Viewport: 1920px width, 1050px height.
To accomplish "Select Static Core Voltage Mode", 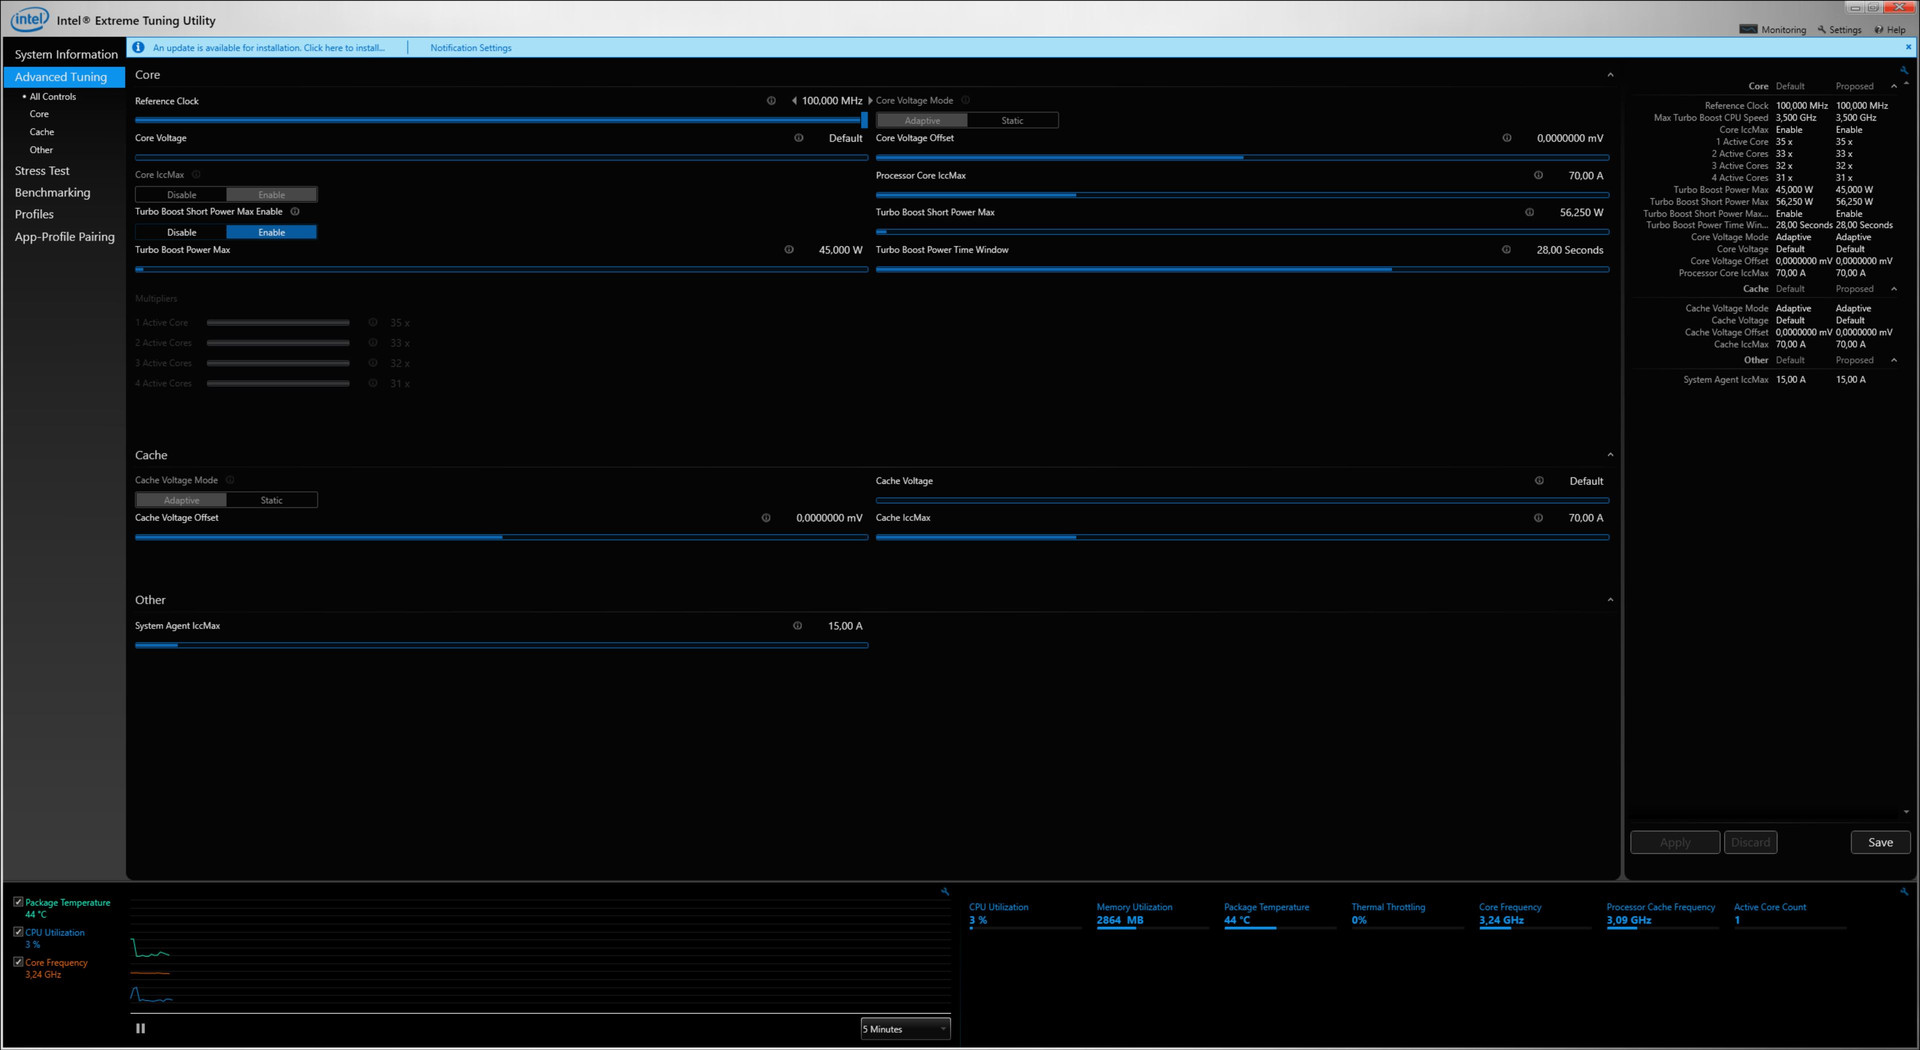I will pyautogui.click(x=1012, y=121).
